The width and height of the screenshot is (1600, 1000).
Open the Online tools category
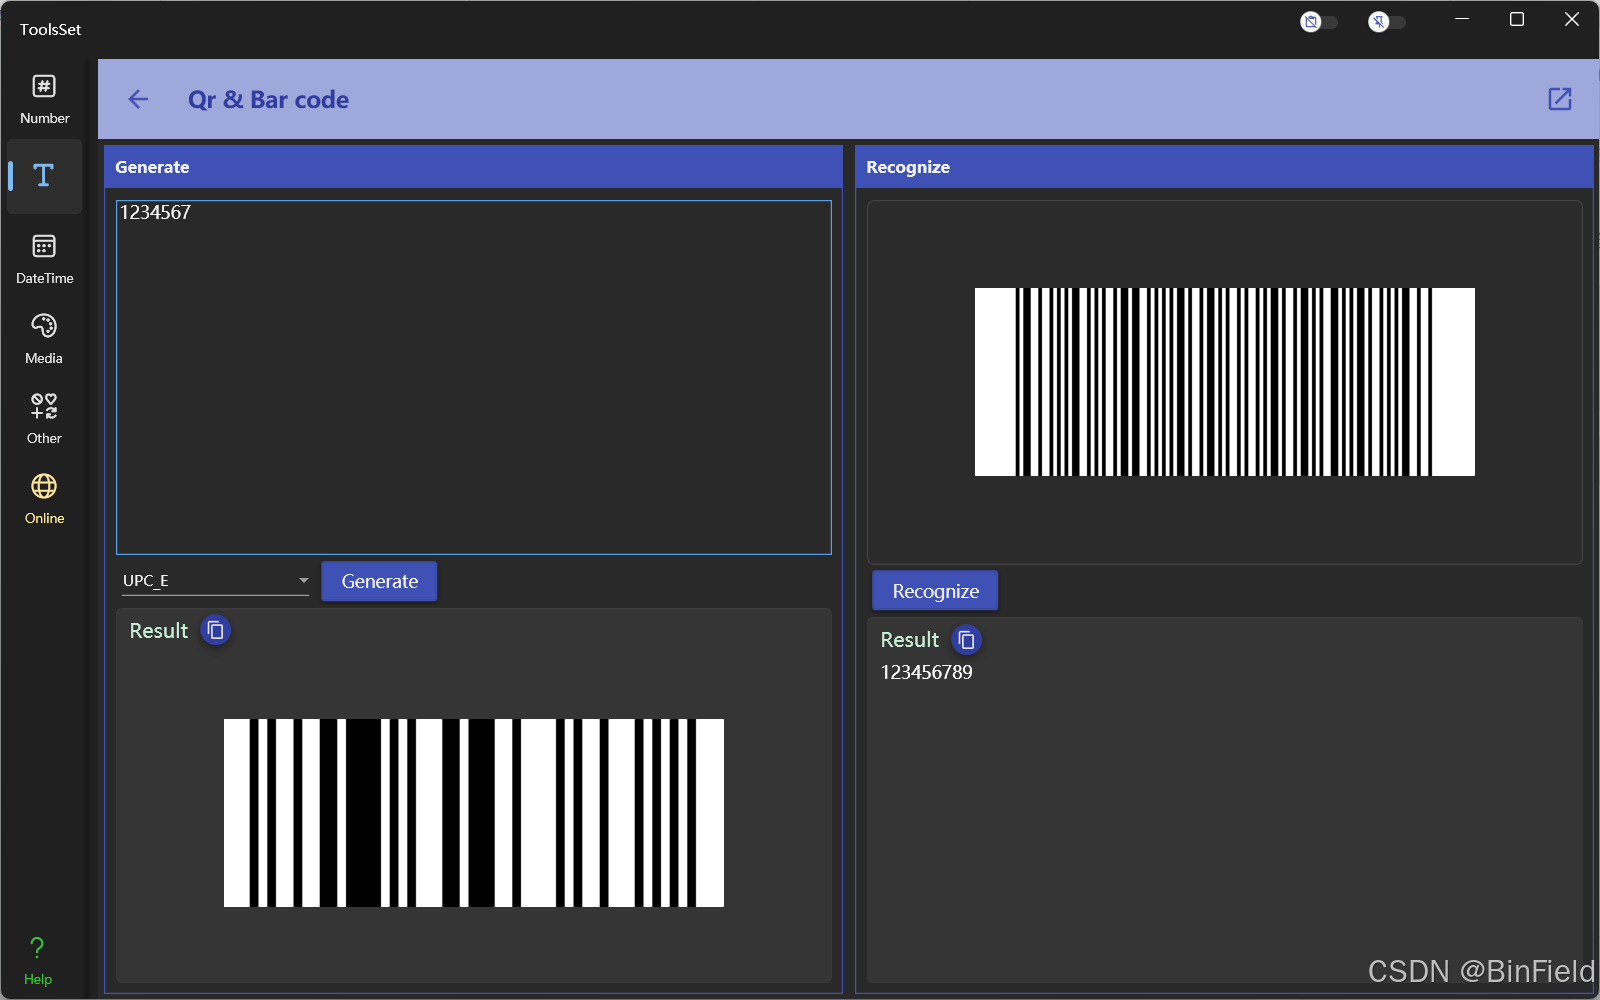(x=44, y=499)
